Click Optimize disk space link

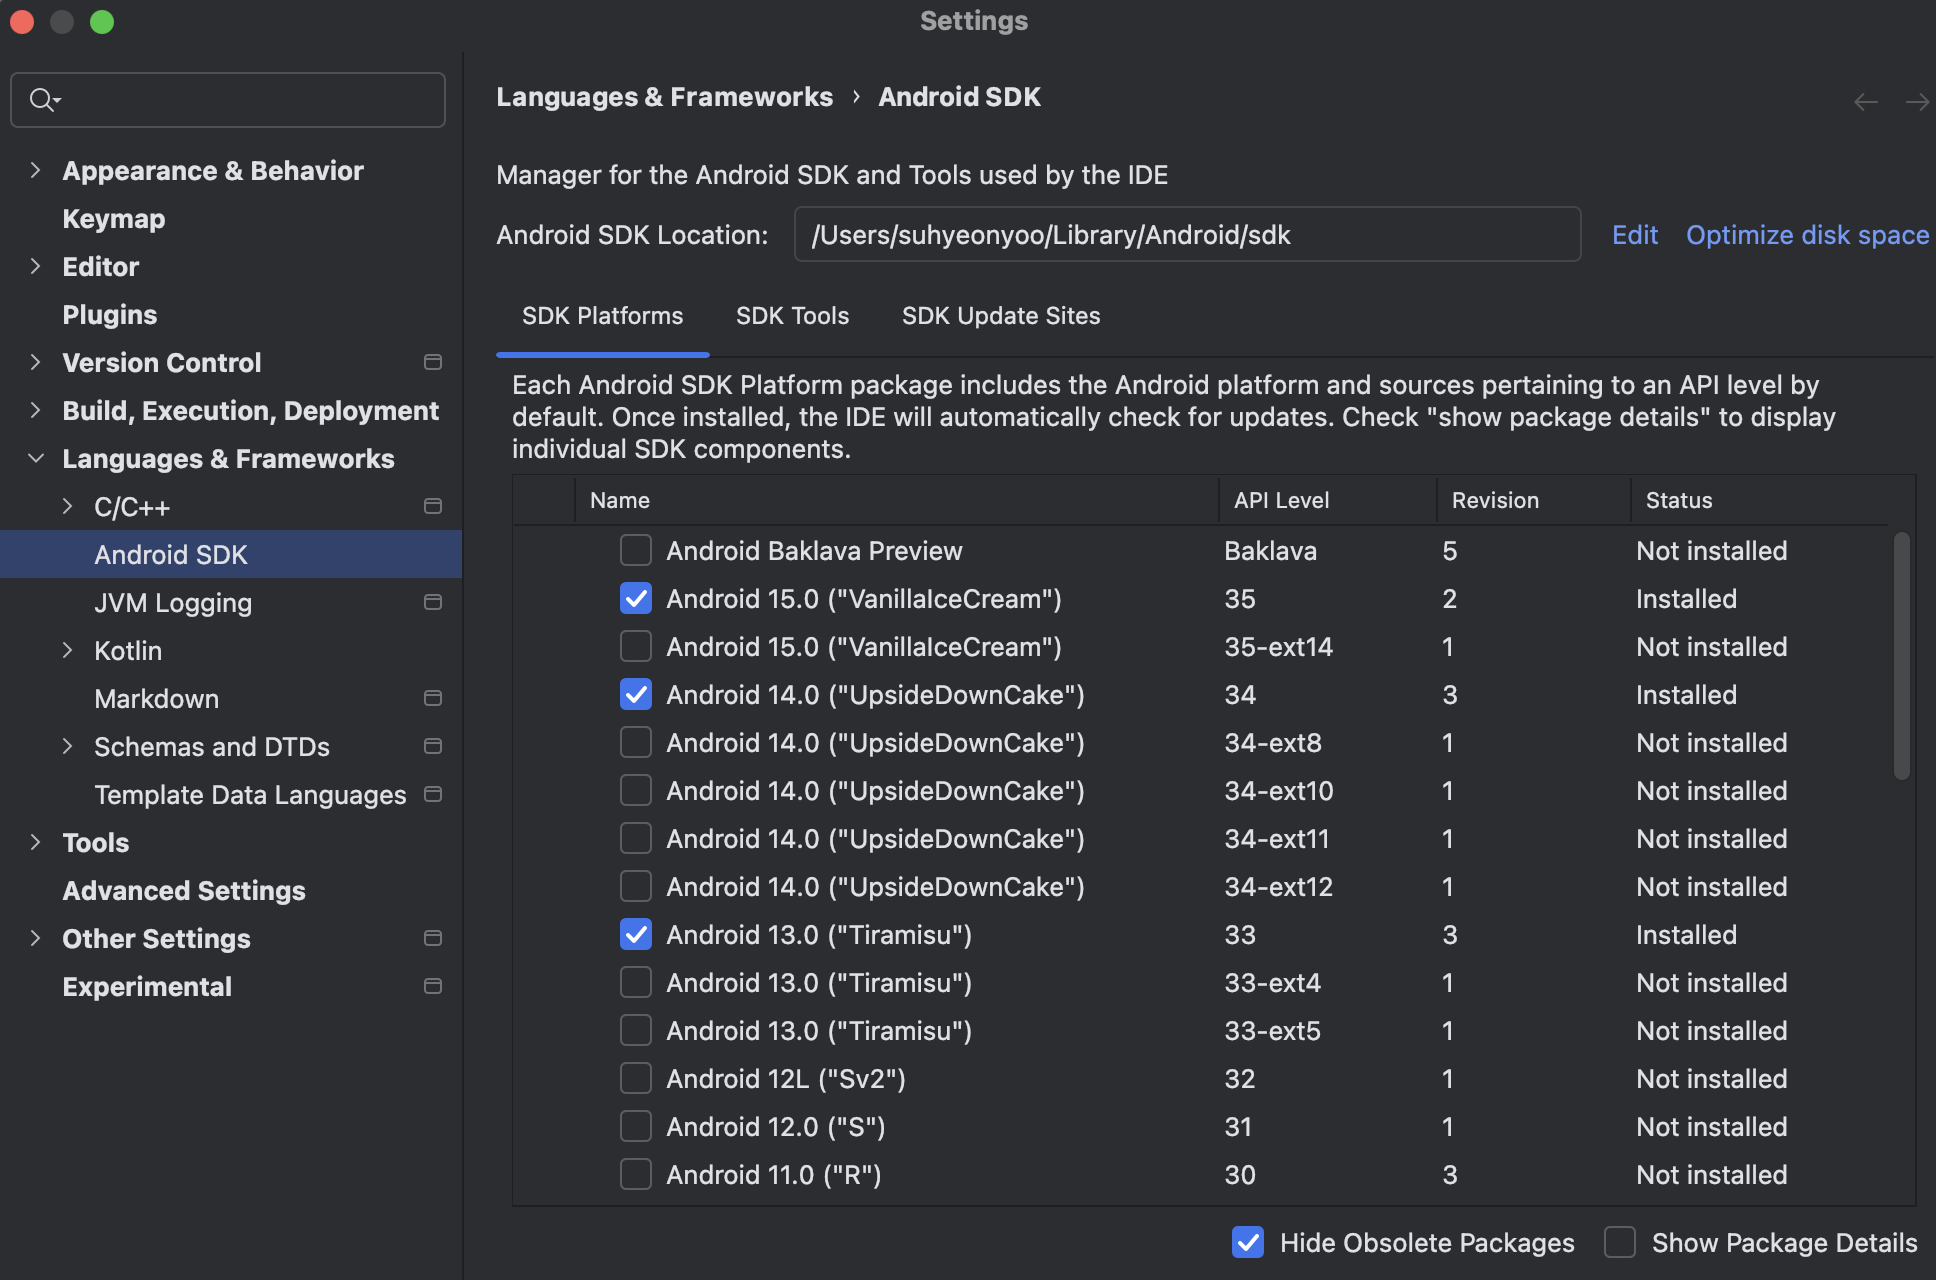click(1807, 235)
